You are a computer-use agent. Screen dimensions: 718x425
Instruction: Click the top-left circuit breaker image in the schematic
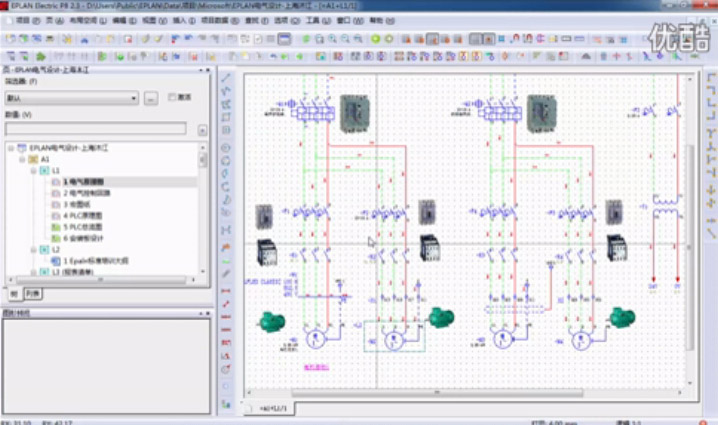point(354,114)
